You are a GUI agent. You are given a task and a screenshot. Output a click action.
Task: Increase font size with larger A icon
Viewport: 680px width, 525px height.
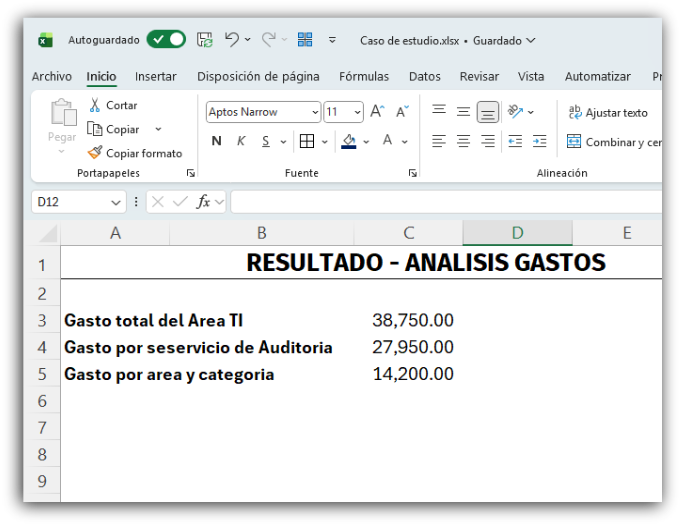point(377,112)
